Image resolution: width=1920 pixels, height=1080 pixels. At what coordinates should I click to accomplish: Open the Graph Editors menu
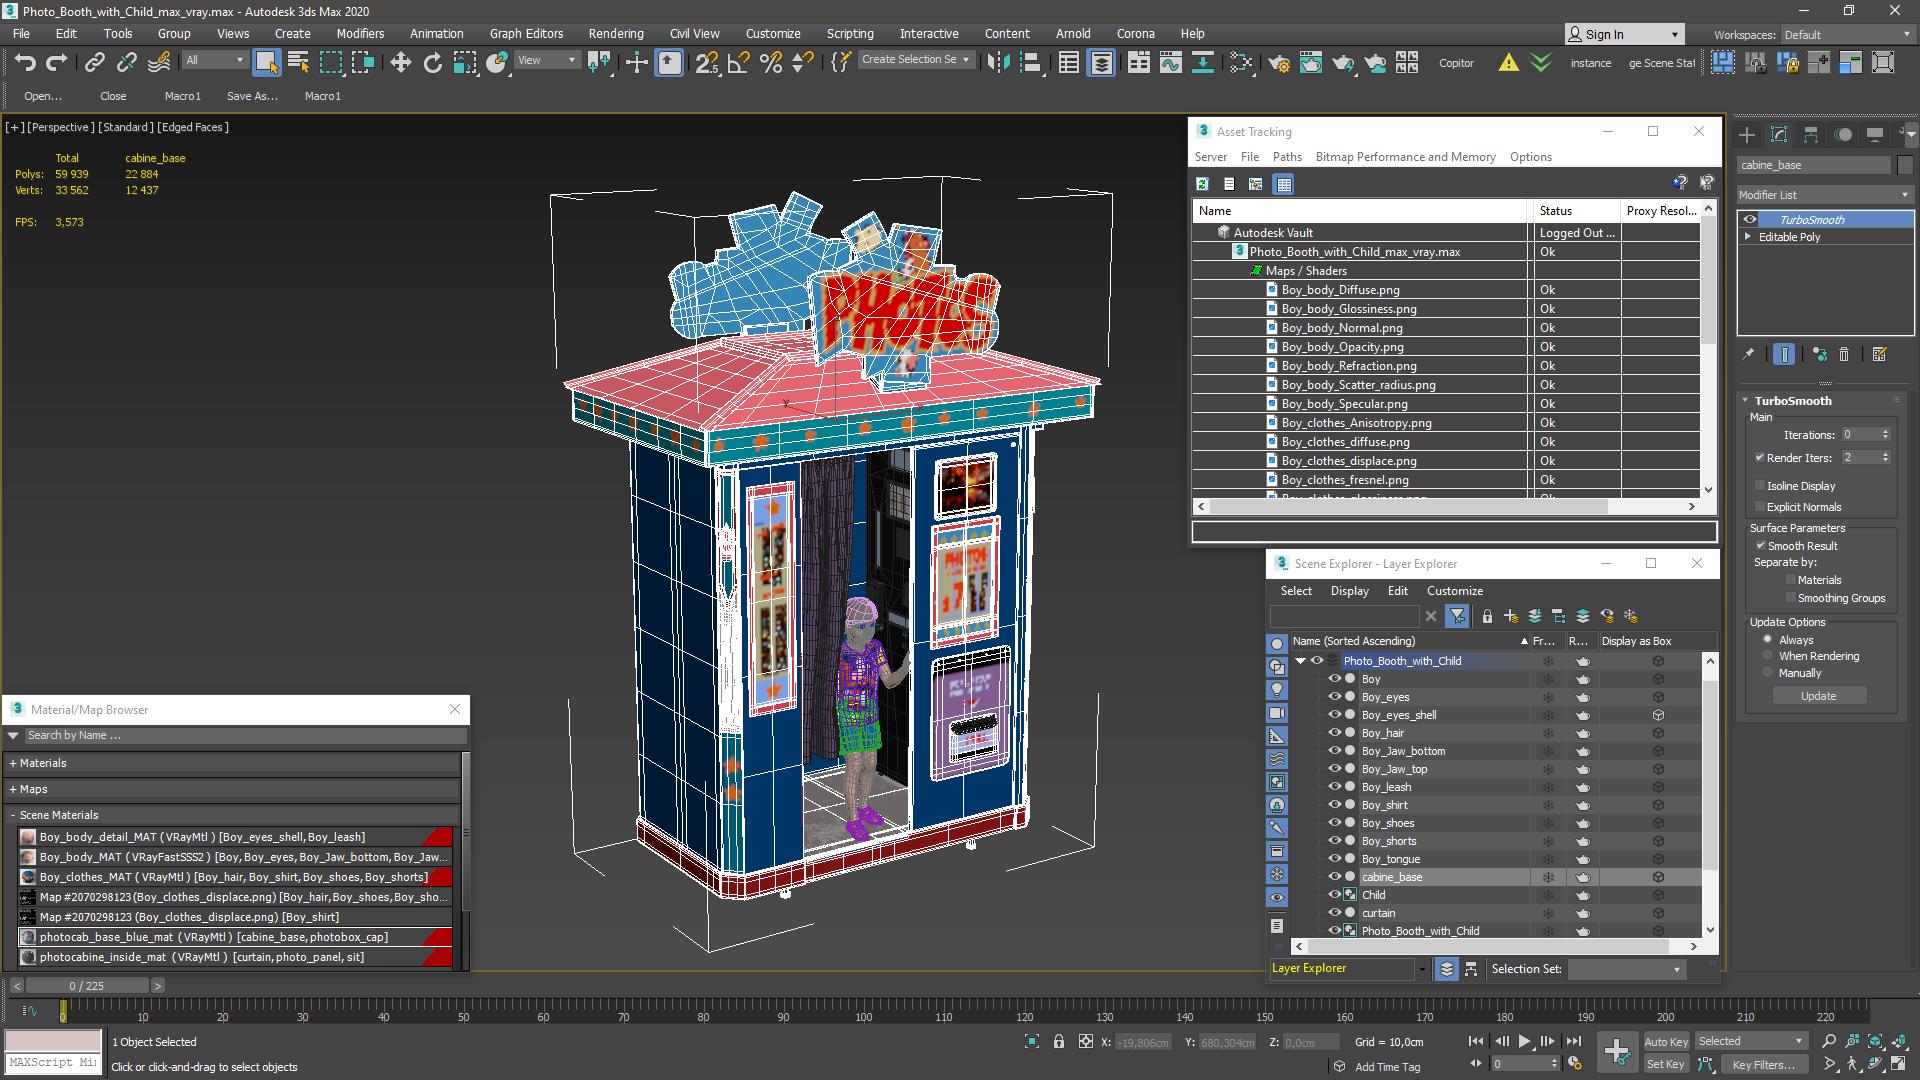pos(526,33)
